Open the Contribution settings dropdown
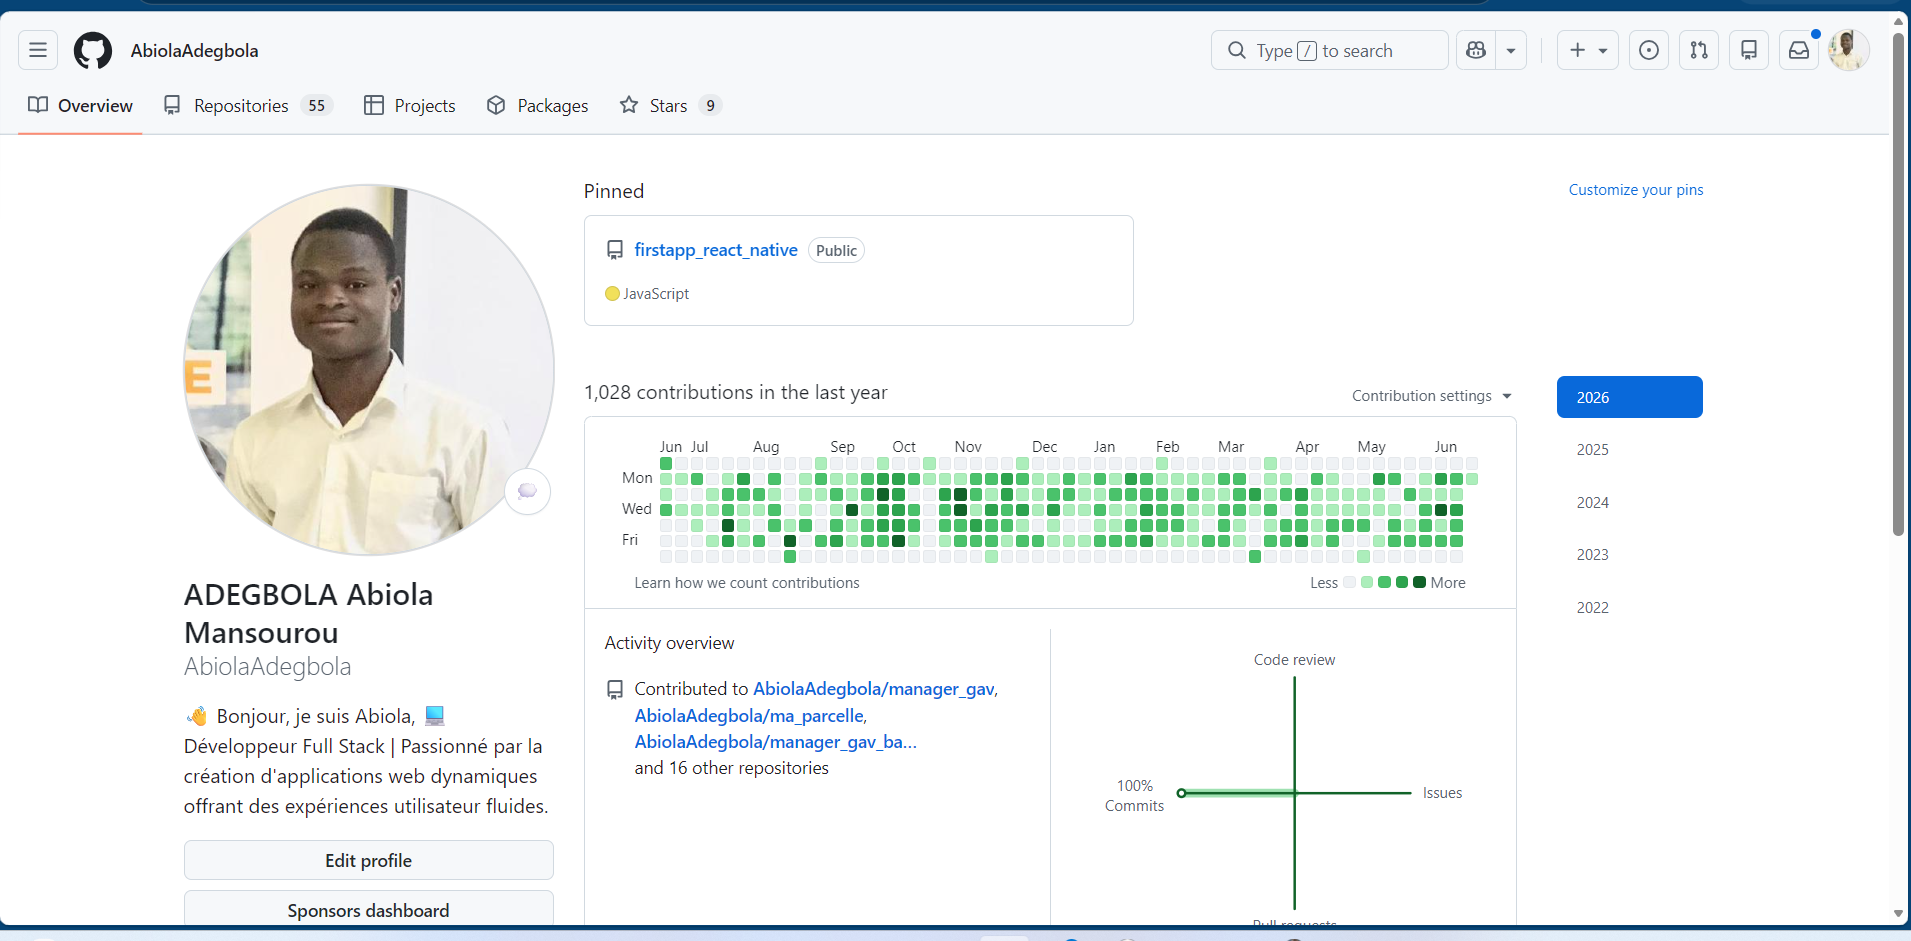Screen dimensions: 1911x941 click(1432, 396)
